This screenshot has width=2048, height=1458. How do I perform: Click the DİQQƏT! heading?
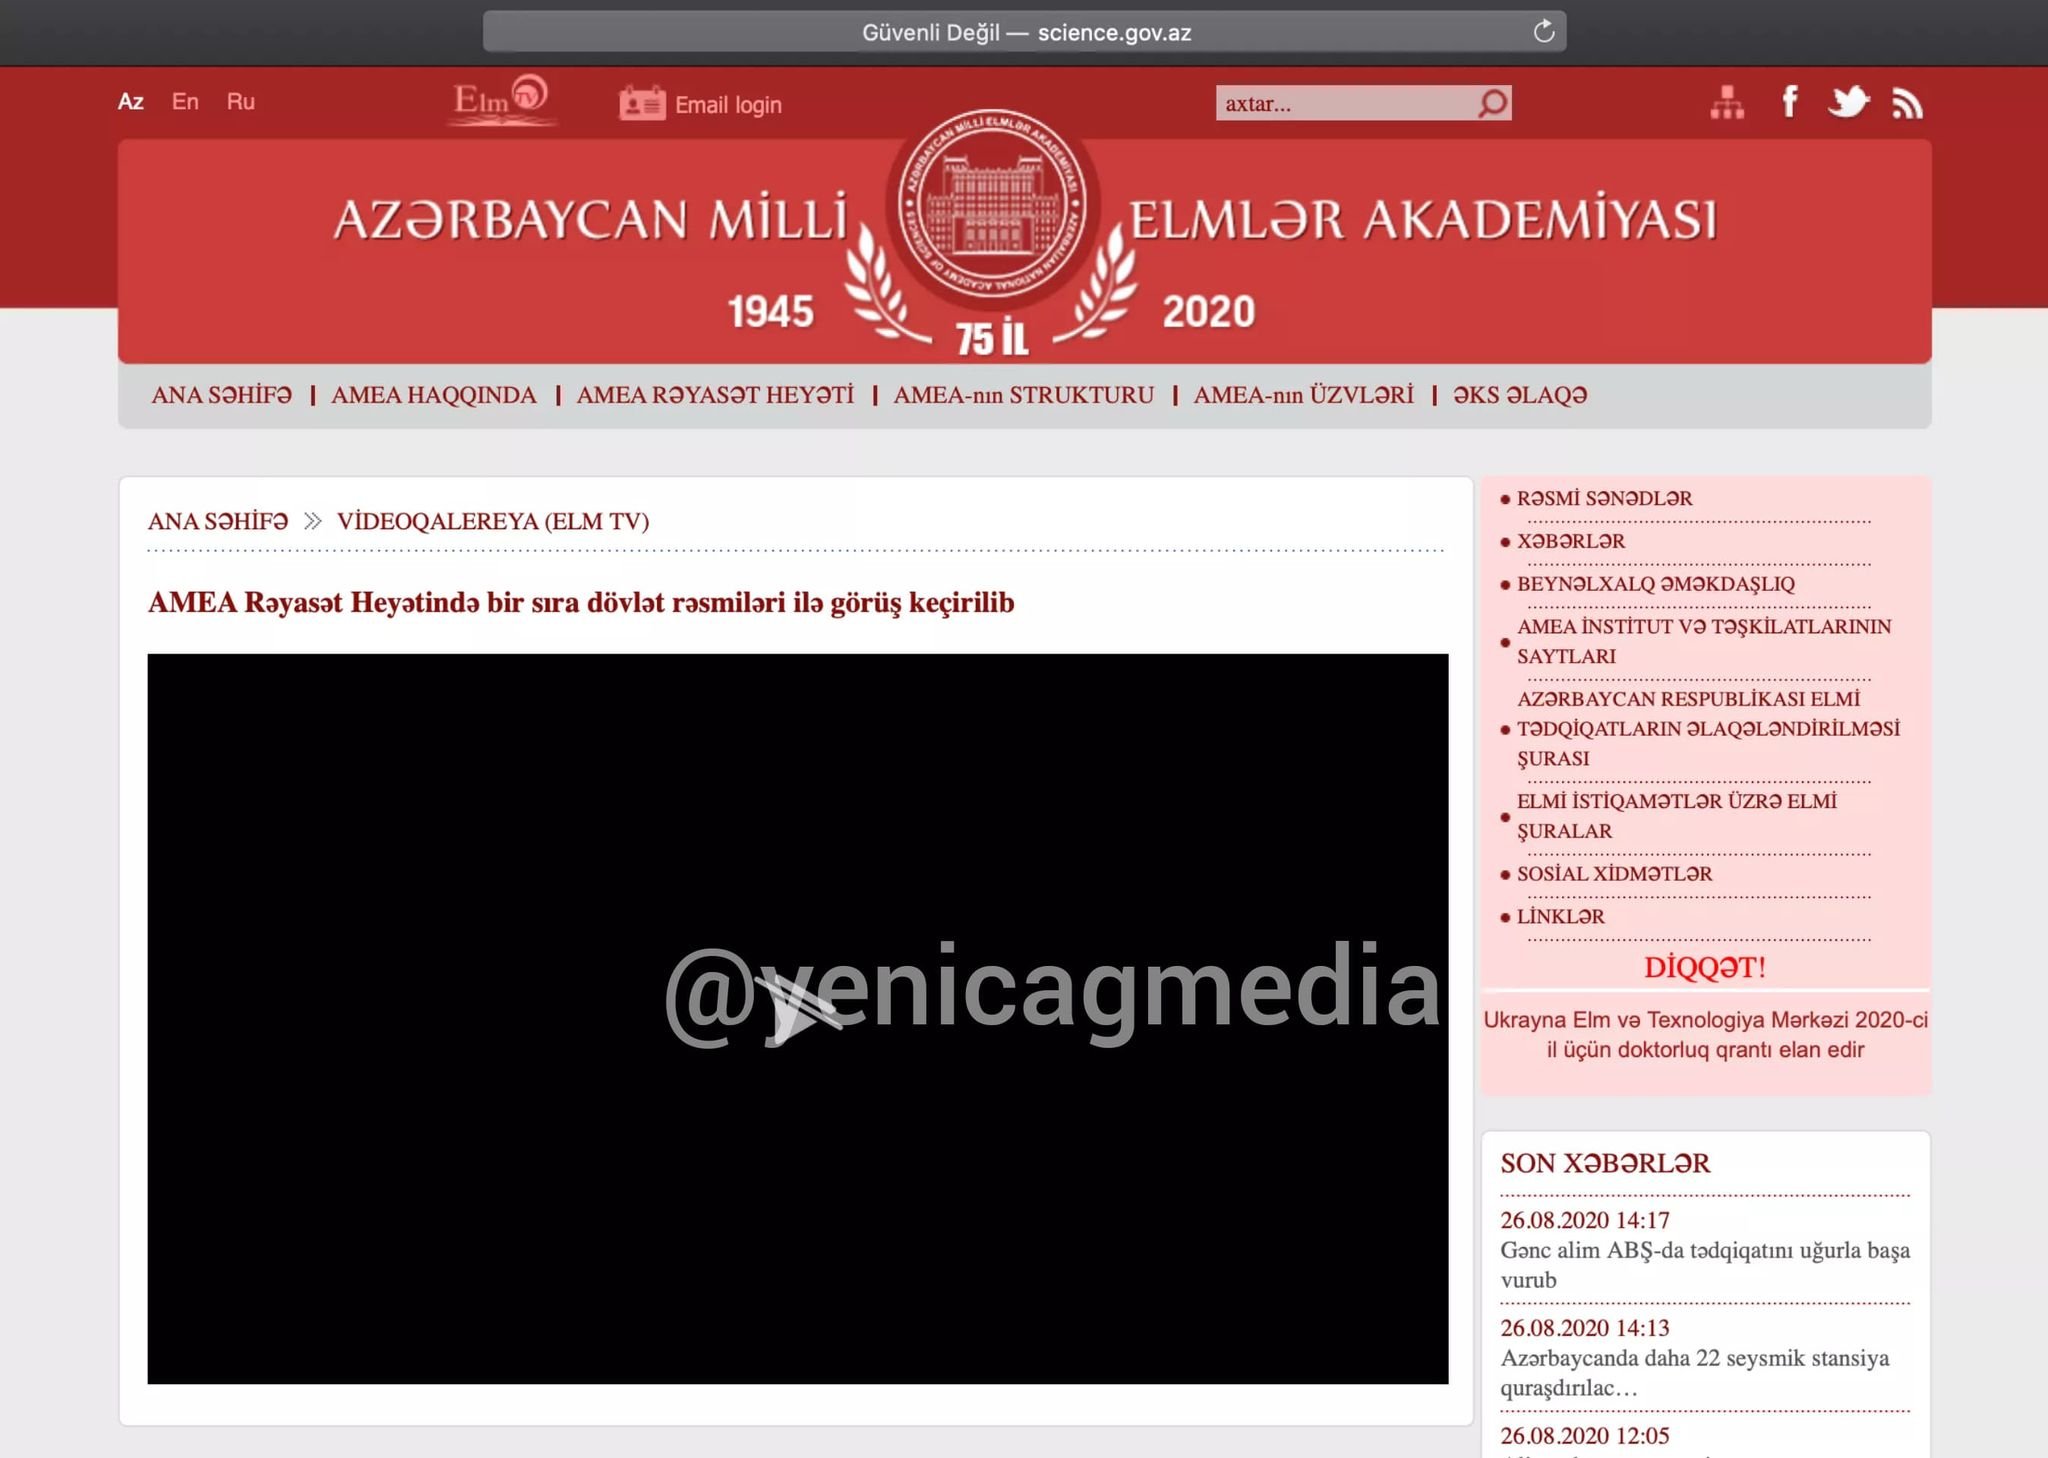[x=1705, y=967]
